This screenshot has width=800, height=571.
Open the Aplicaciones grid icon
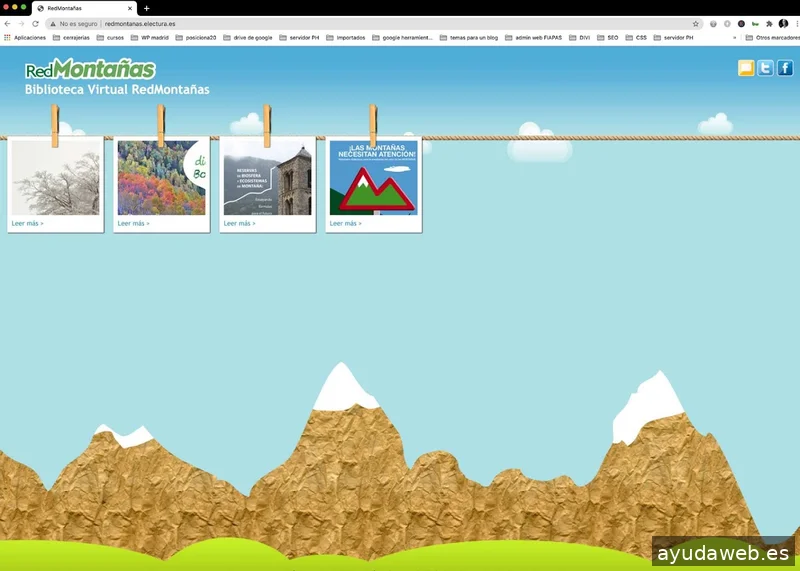point(8,37)
